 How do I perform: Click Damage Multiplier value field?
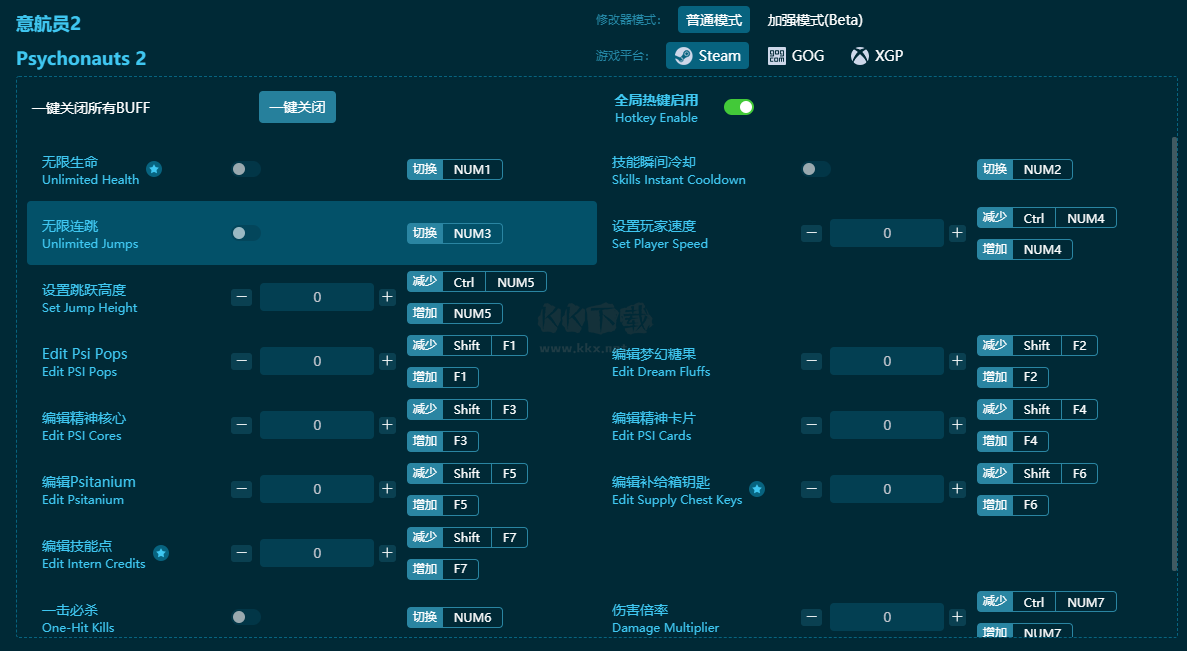coord(887,617)
